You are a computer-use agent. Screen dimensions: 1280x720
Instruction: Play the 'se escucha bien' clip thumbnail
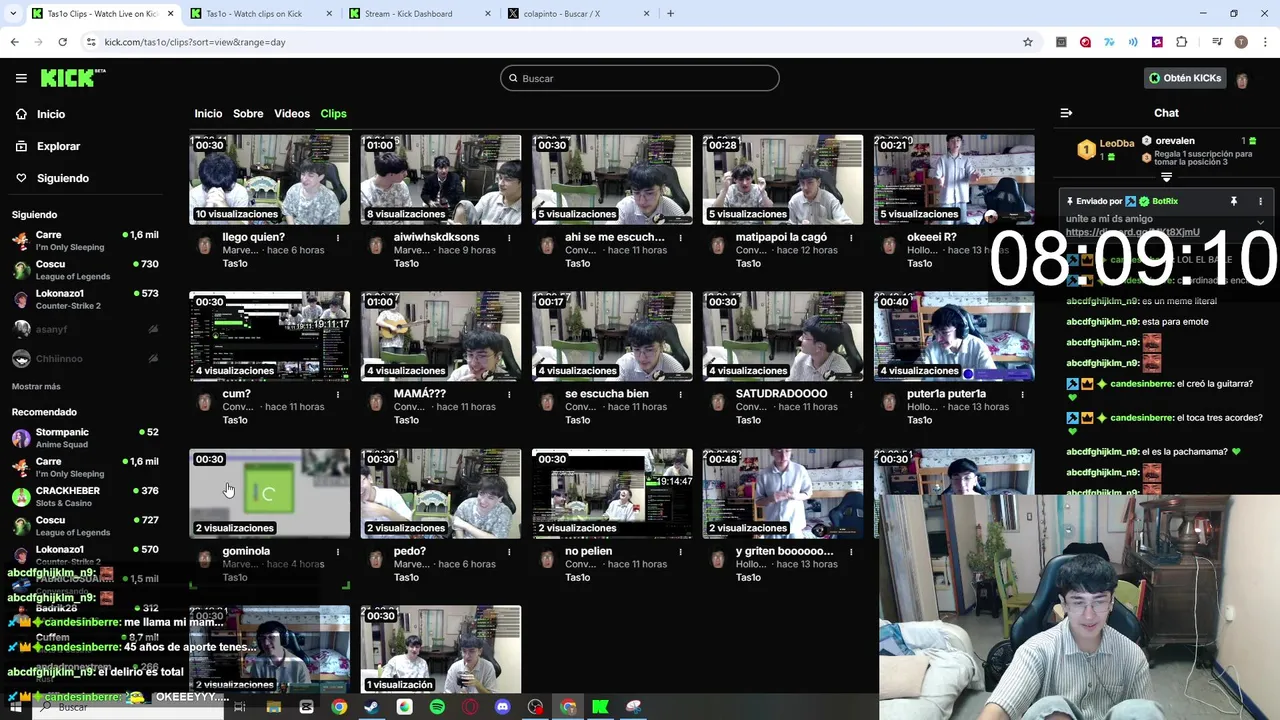(612, 337)
